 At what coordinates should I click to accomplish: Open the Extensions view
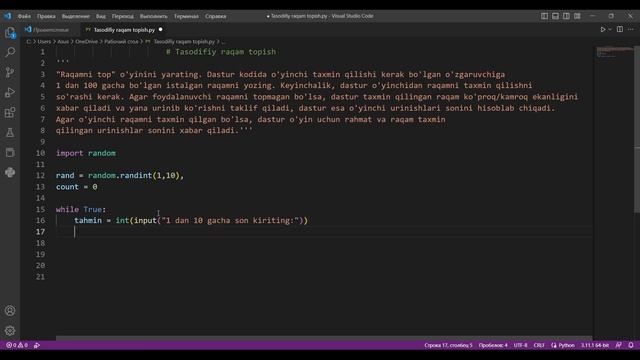coord(10,112)
